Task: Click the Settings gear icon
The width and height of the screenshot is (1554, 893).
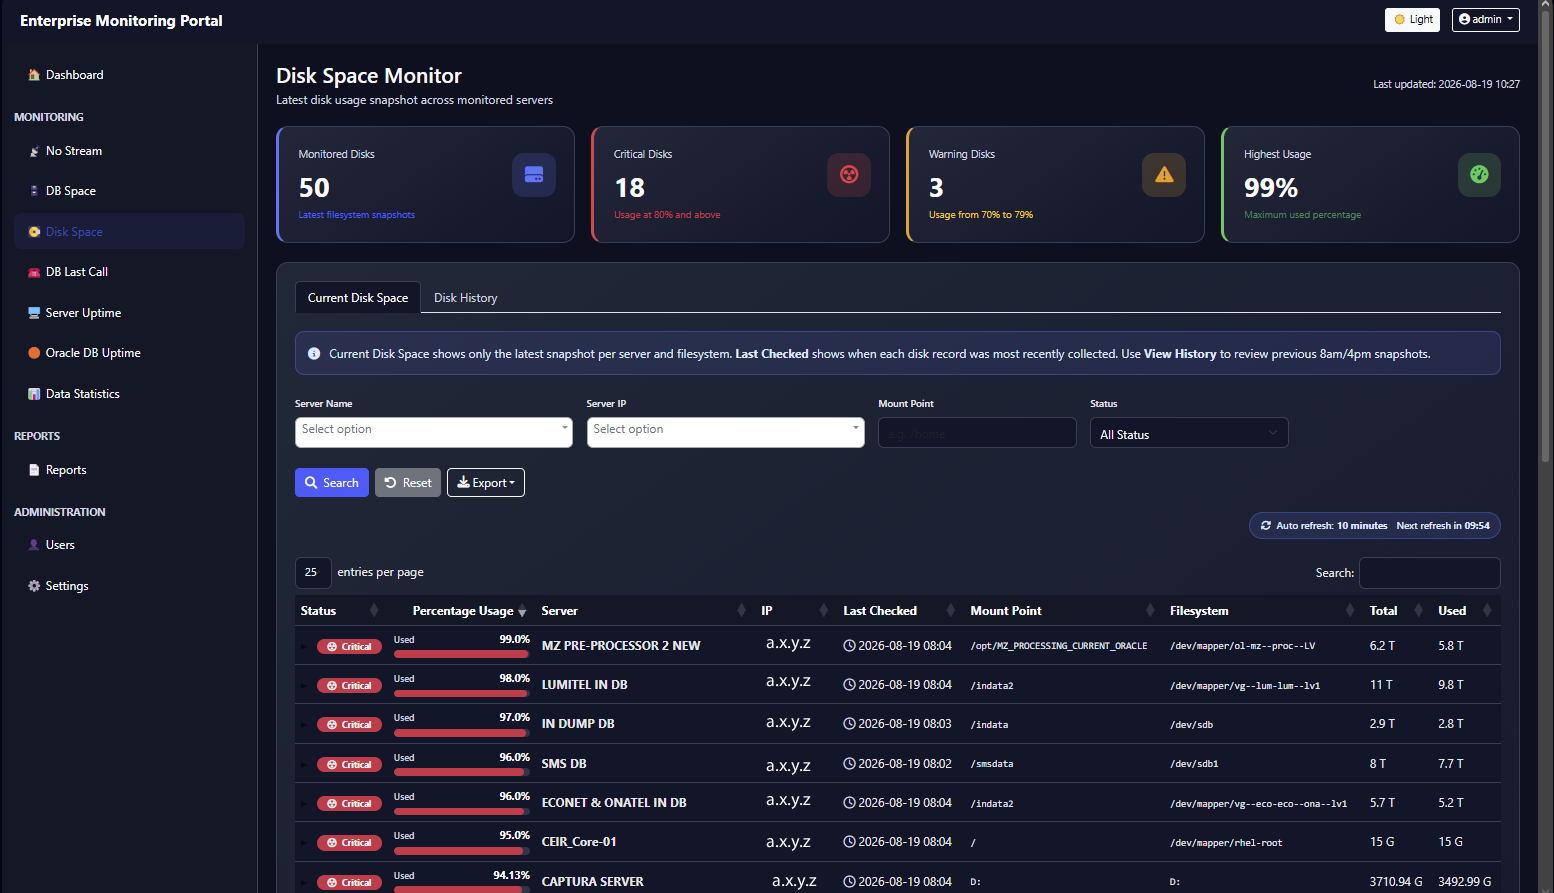Action: [34, 586]
